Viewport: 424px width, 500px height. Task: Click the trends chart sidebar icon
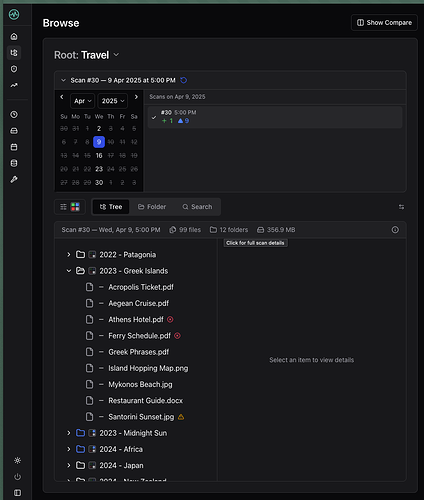[14, 85]
